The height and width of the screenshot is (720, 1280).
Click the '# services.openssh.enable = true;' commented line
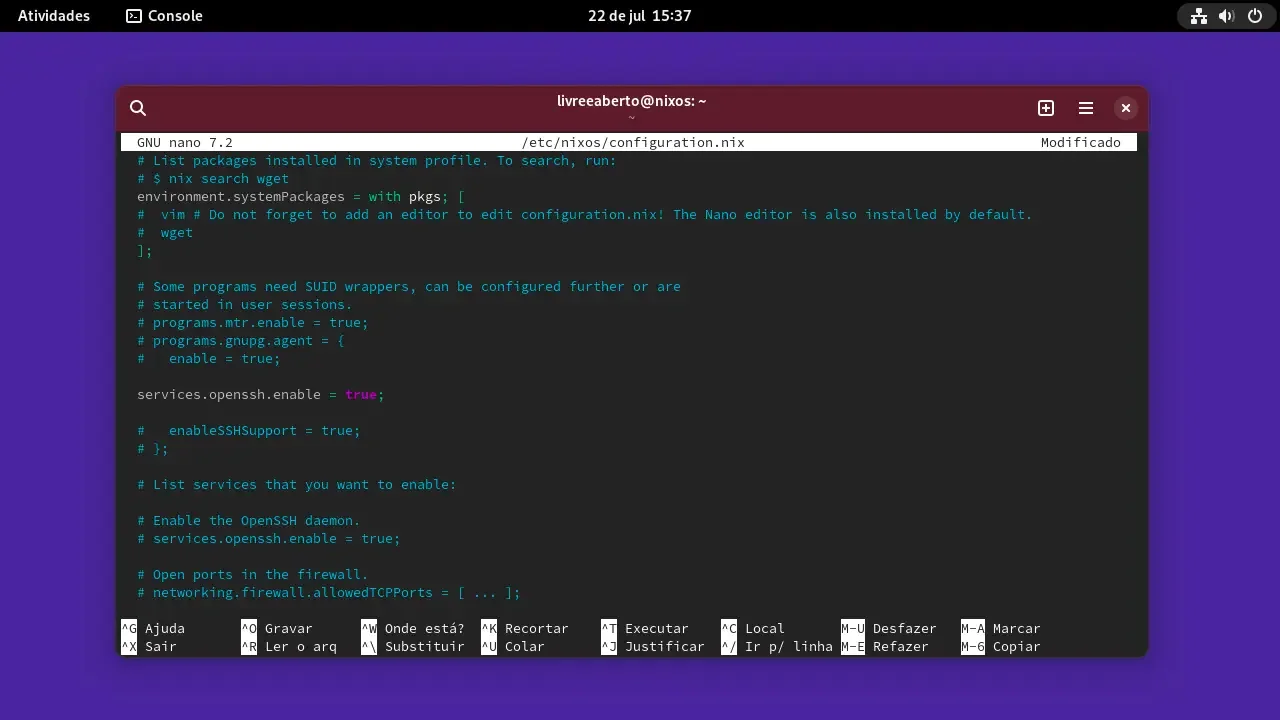coord(269,539)
